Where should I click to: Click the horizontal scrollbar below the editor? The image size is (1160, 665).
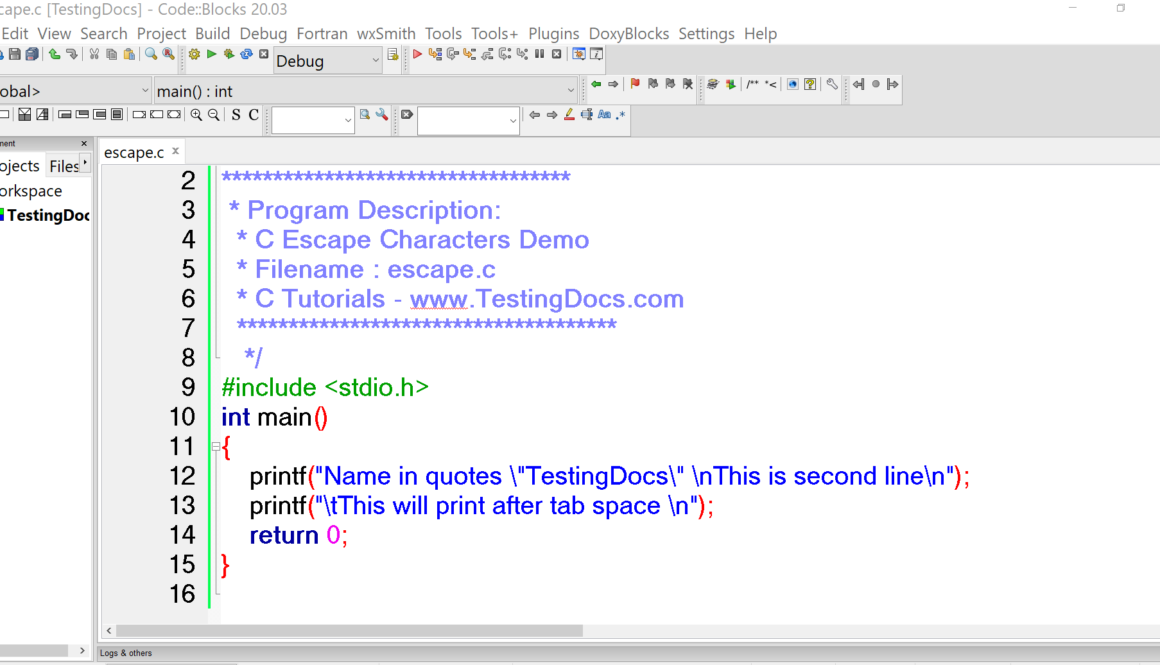pyautogui.click(x=350, y=631)
